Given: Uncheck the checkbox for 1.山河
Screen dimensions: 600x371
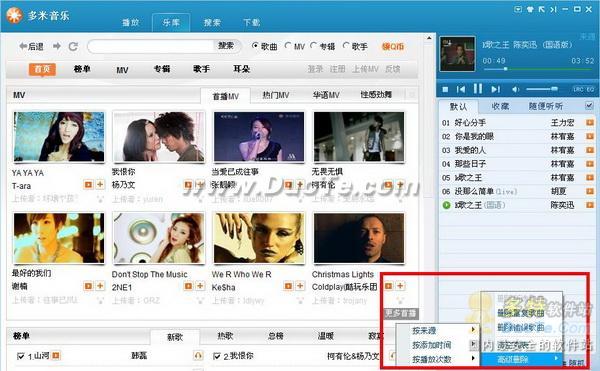Looking at the screenshot, I should click(x=21, y=356).
